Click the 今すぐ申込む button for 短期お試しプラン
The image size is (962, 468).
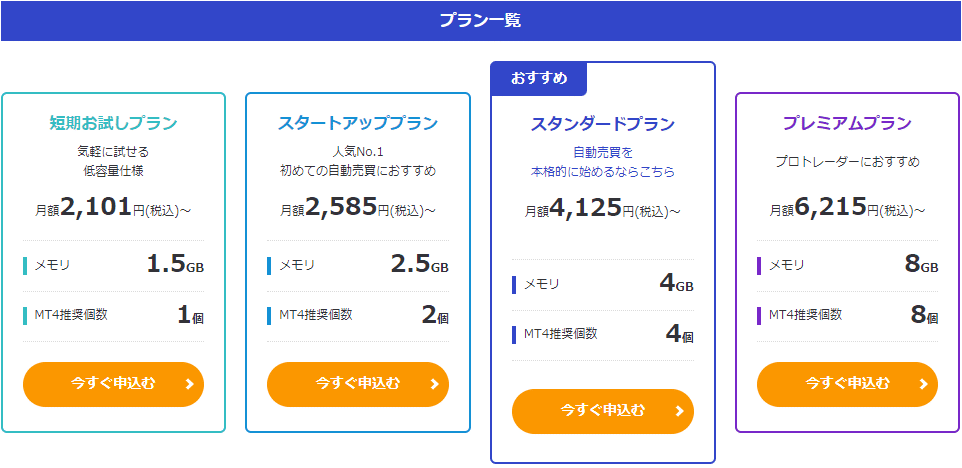[114, 385]
